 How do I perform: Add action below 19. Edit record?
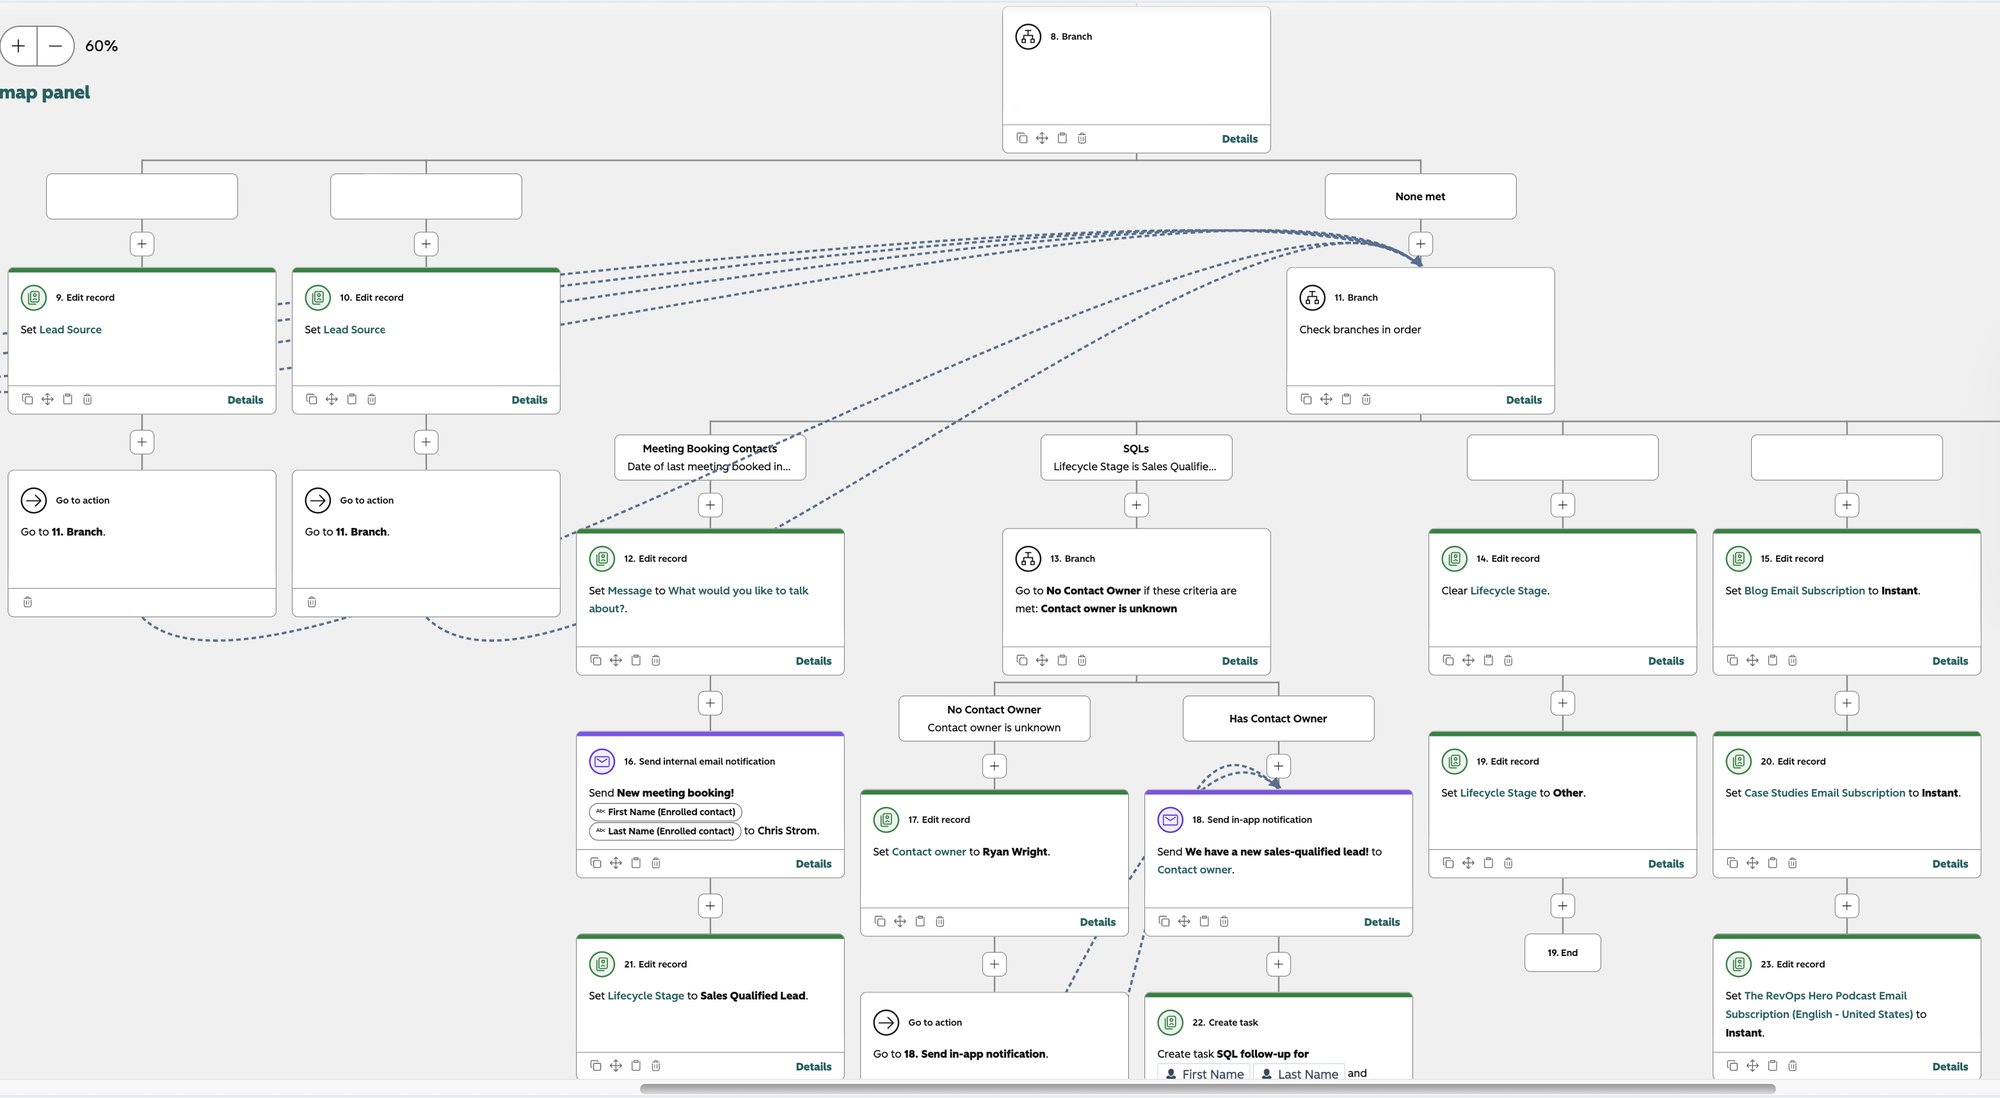[1562, 906]
